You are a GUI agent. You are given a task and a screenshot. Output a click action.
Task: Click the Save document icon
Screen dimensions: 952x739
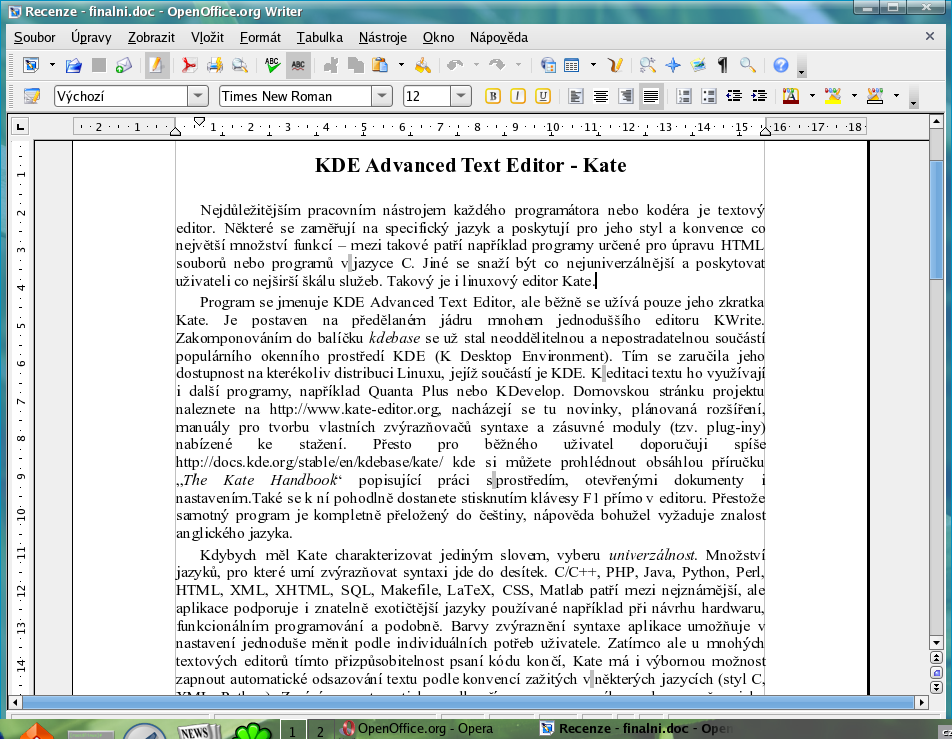coord(98,65)
